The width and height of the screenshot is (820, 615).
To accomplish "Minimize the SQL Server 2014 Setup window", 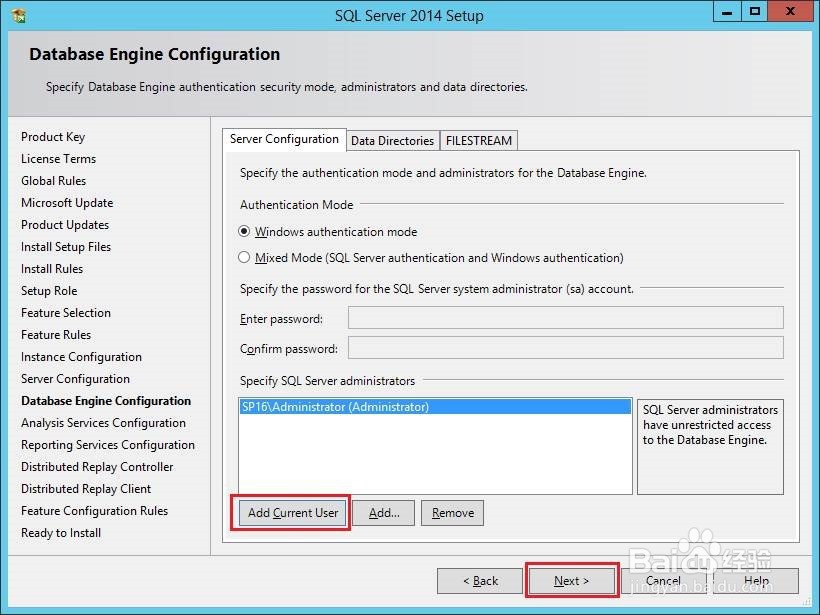I will 727,12.
